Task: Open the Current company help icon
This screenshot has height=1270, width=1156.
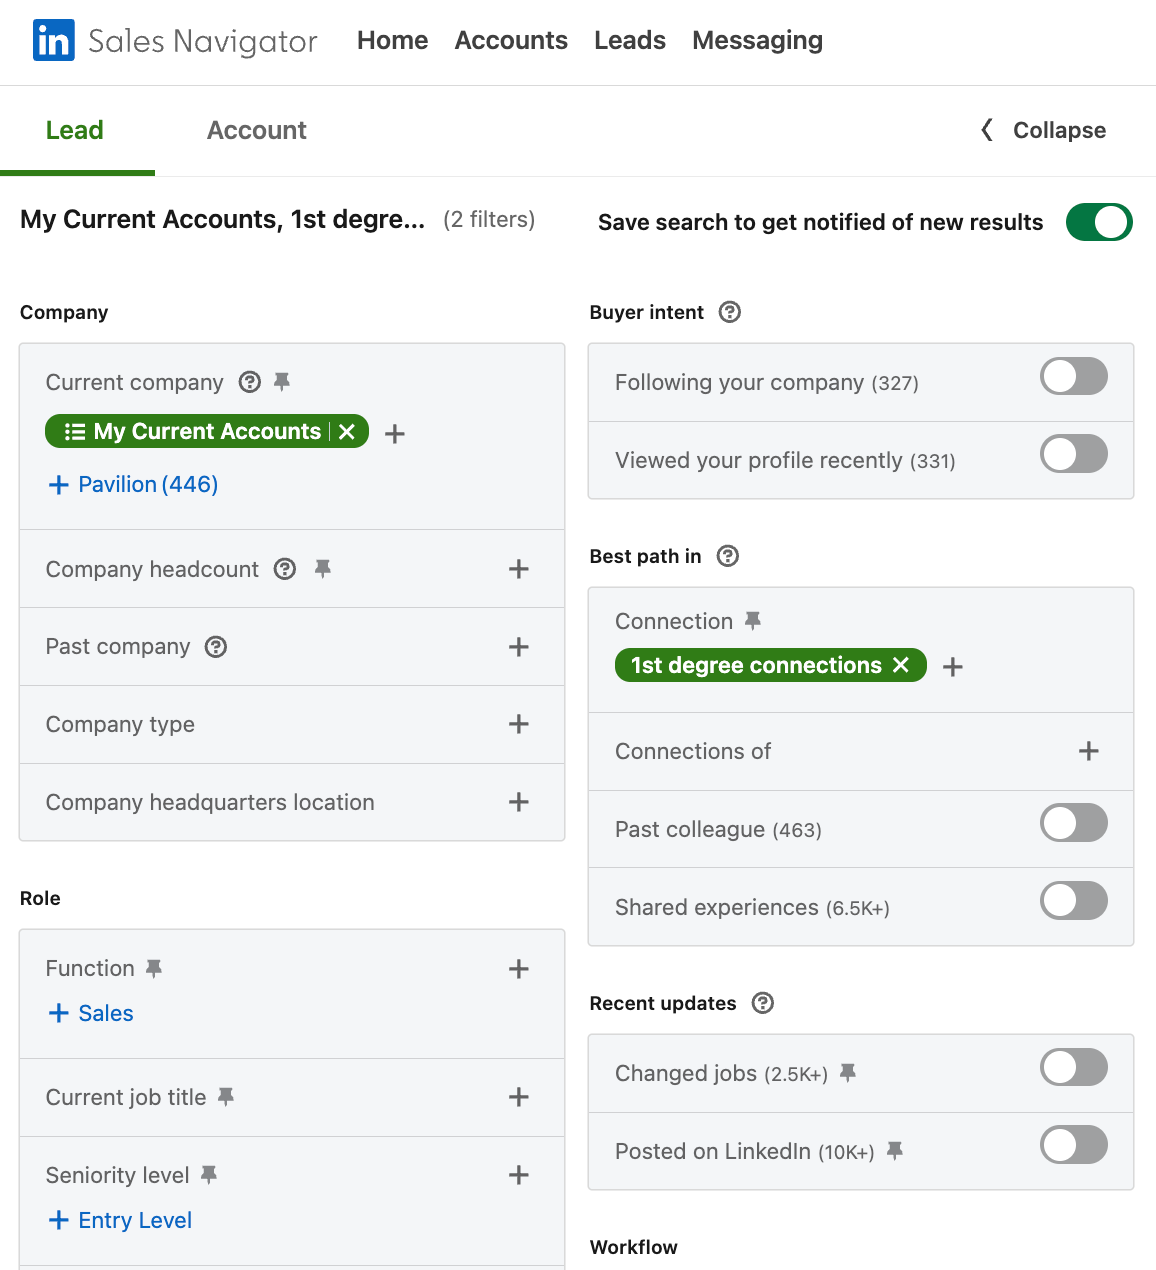Action: (x=250, y=382)
